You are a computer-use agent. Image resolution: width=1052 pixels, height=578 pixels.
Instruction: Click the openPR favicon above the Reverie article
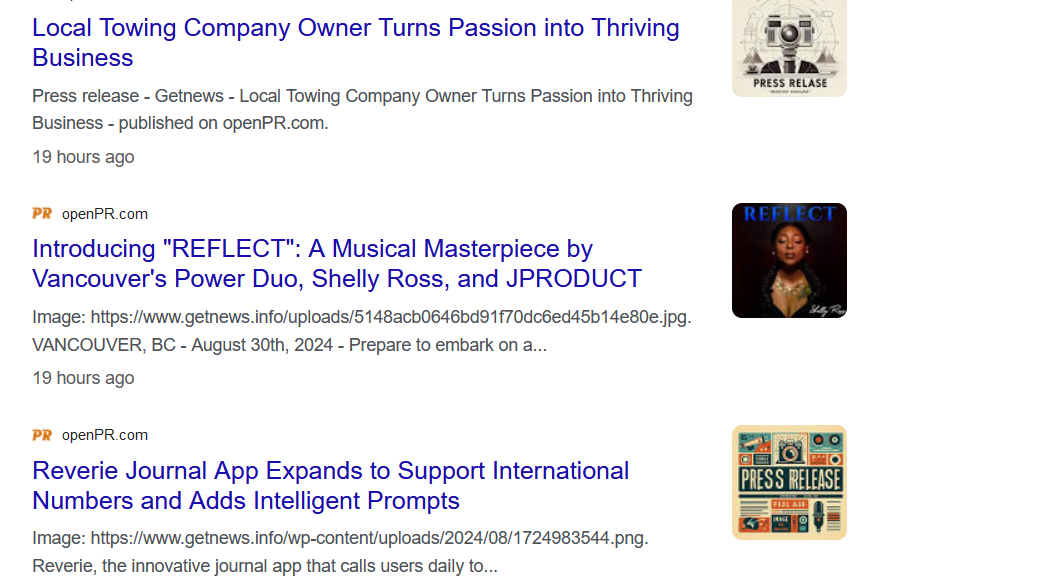click(42, 435)
